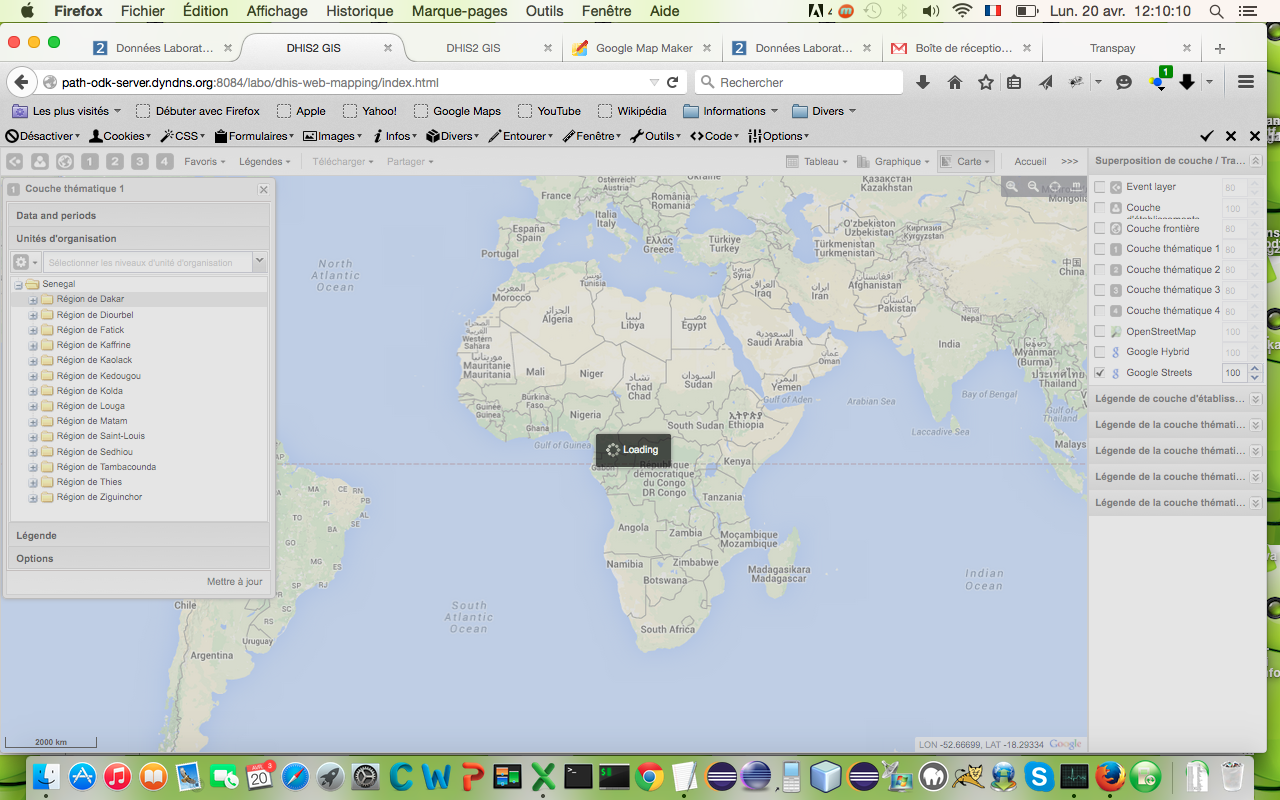The image size is (1280, 800).
Task: Uncheck the Google Streets layer
Action: click(x=1100, y=373)
